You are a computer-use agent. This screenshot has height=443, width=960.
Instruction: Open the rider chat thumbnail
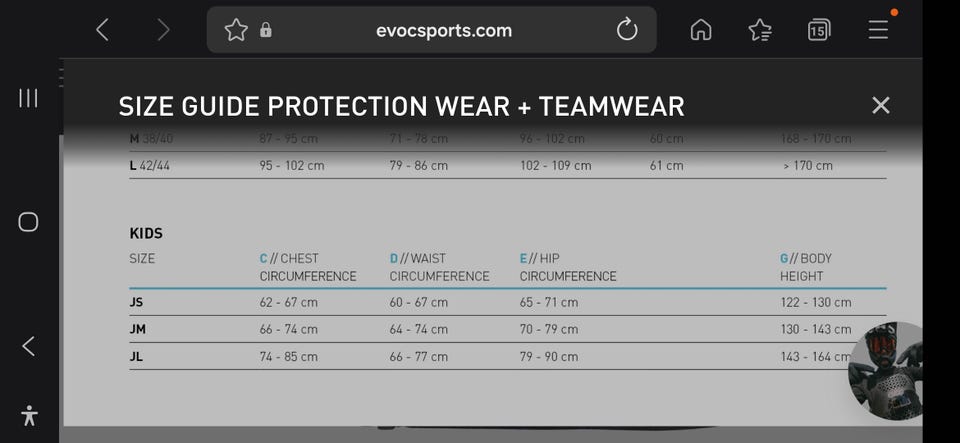(x=887, y=370)
